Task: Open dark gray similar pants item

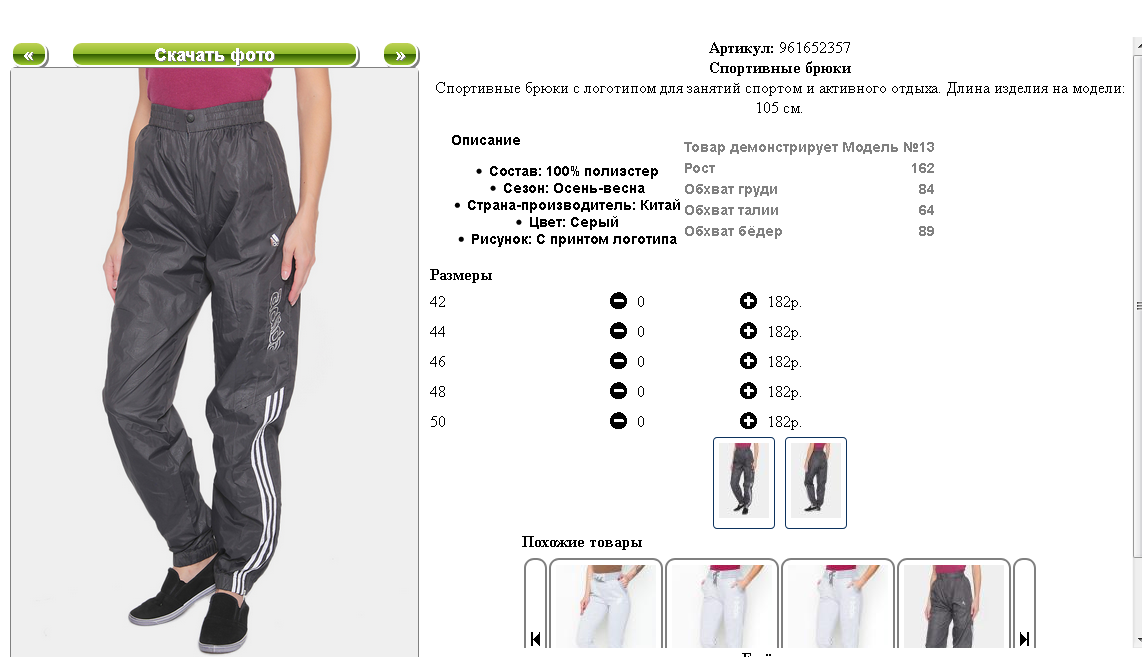Action: (x=953, y=604)
